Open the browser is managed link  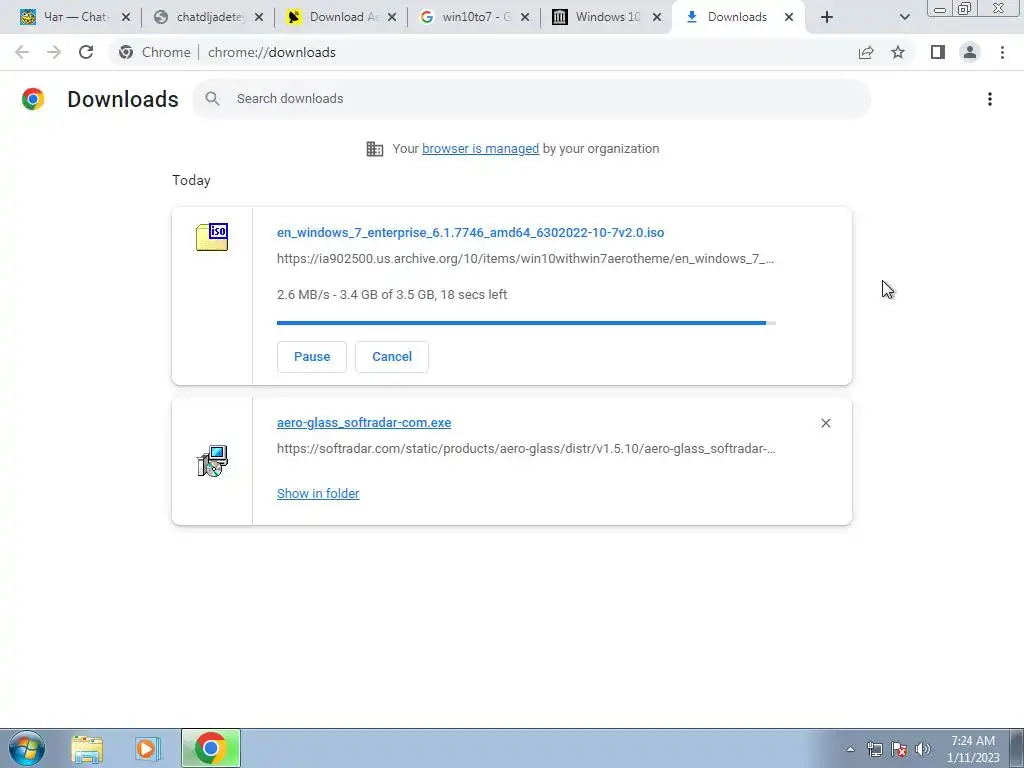[481, 149]
